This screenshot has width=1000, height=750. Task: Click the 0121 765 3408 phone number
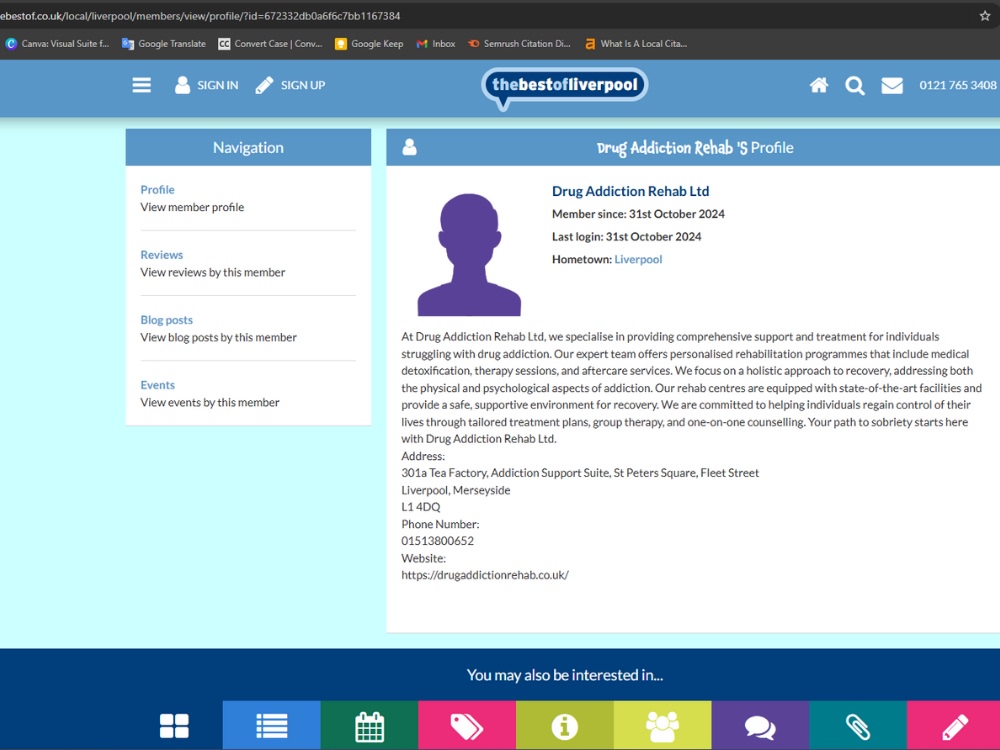(957, 85)
